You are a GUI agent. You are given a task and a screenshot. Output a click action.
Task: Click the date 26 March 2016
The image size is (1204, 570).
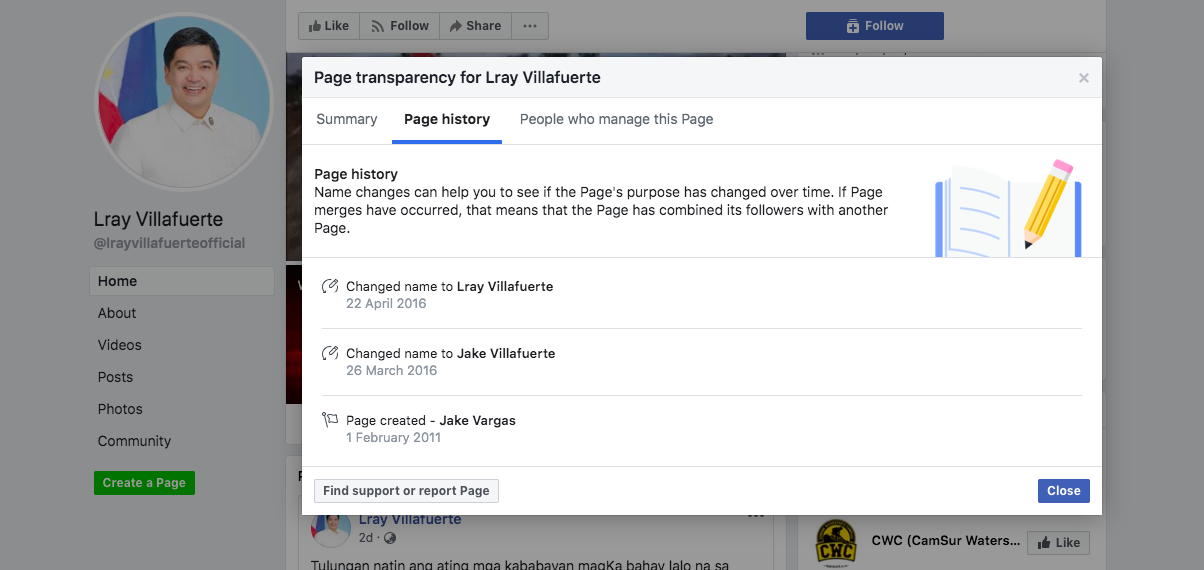coord(392,371)
